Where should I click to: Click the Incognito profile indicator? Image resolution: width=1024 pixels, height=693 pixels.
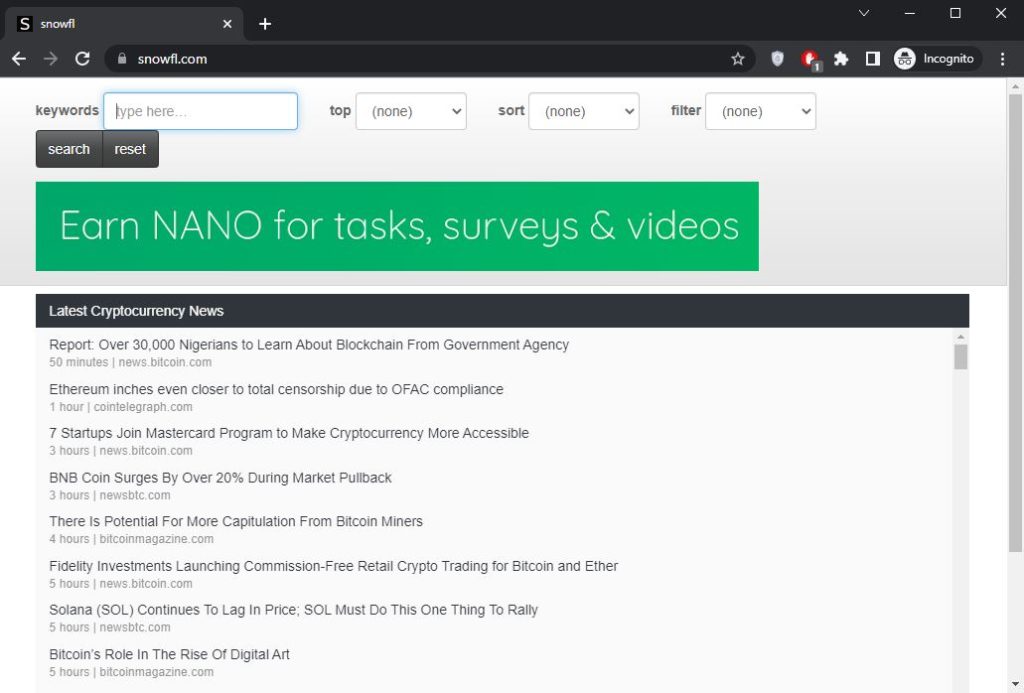pyautogui.click(x=934, y=59)
